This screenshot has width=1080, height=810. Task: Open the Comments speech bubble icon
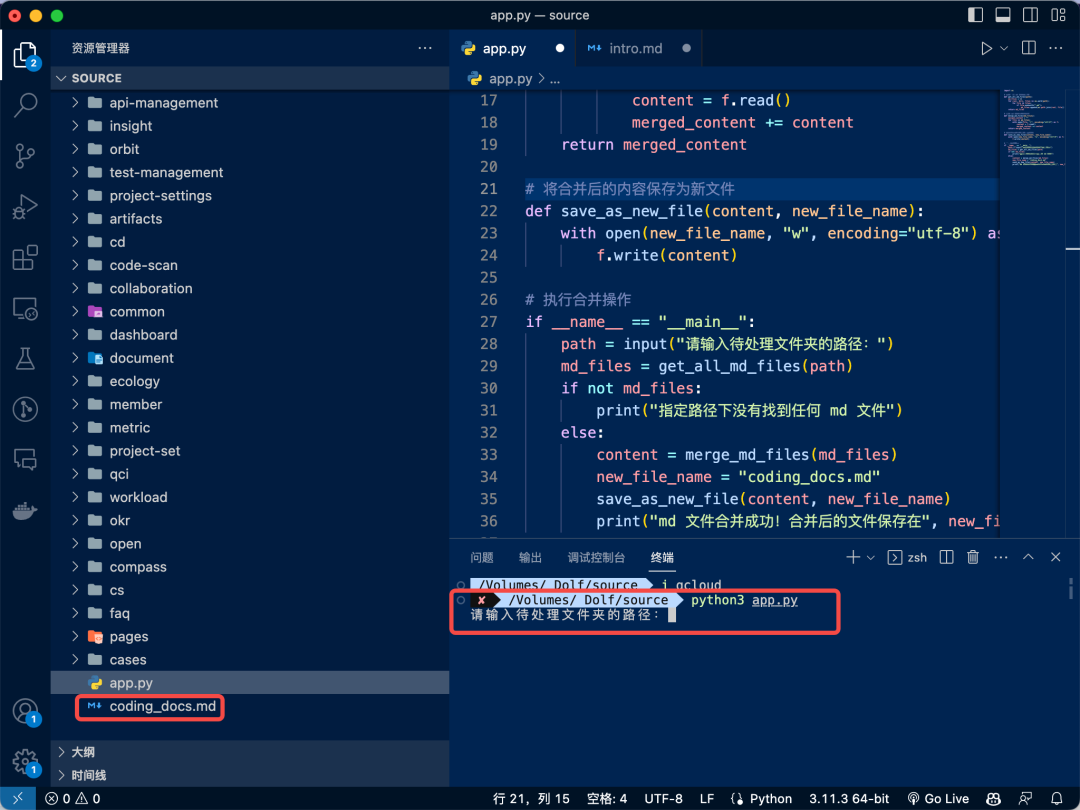pyautogui.click(x=25, y=459)
